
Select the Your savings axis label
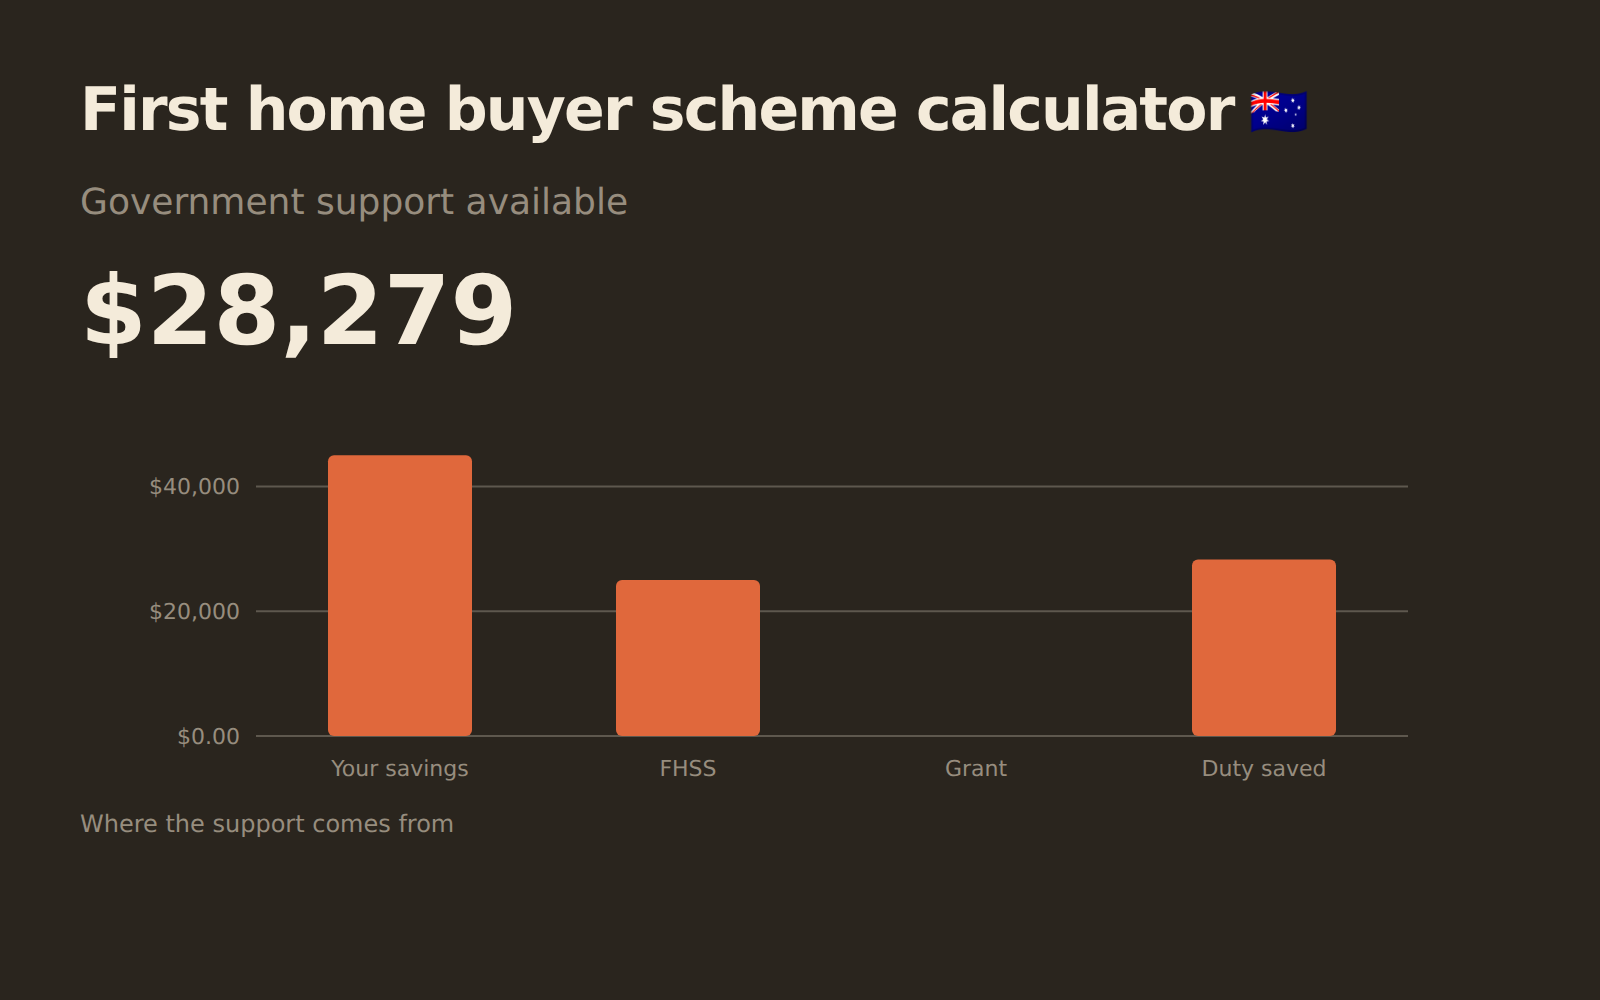[400, 769]
